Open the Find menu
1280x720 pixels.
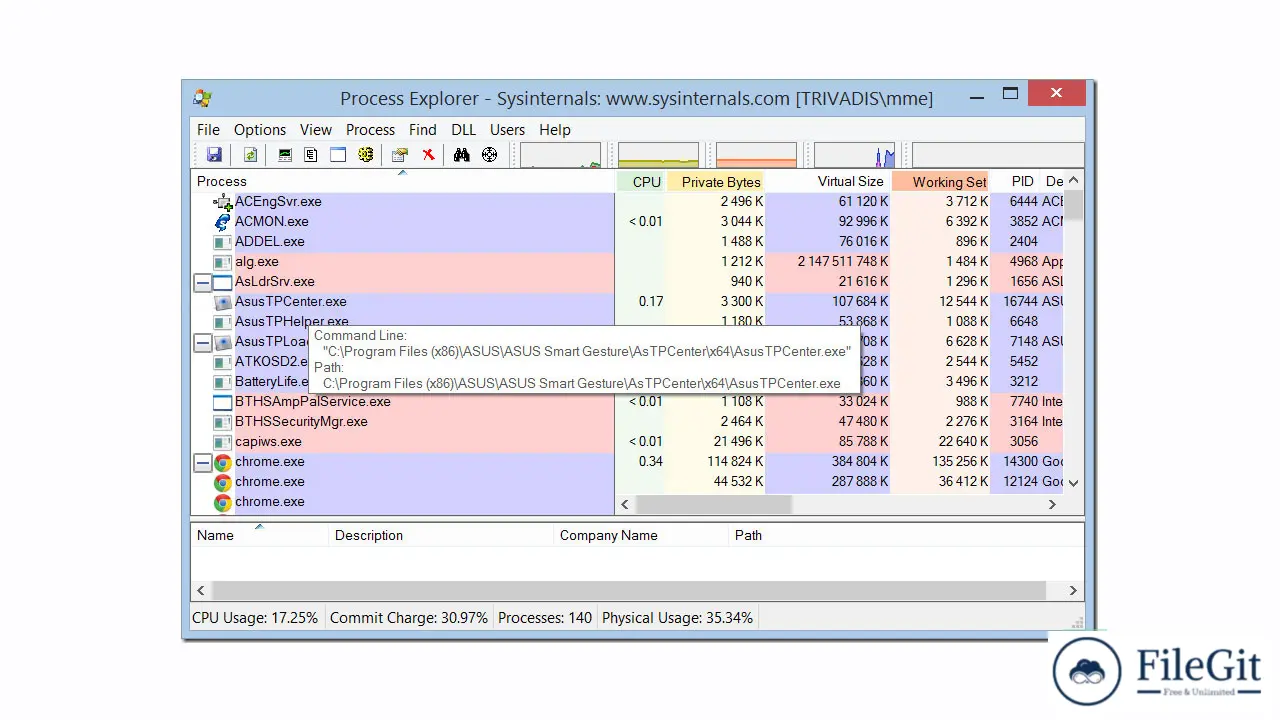coord(423,130)
